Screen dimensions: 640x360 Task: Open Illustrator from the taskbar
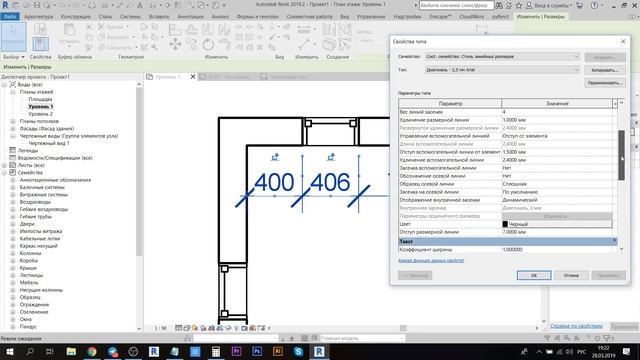(278, 351)
